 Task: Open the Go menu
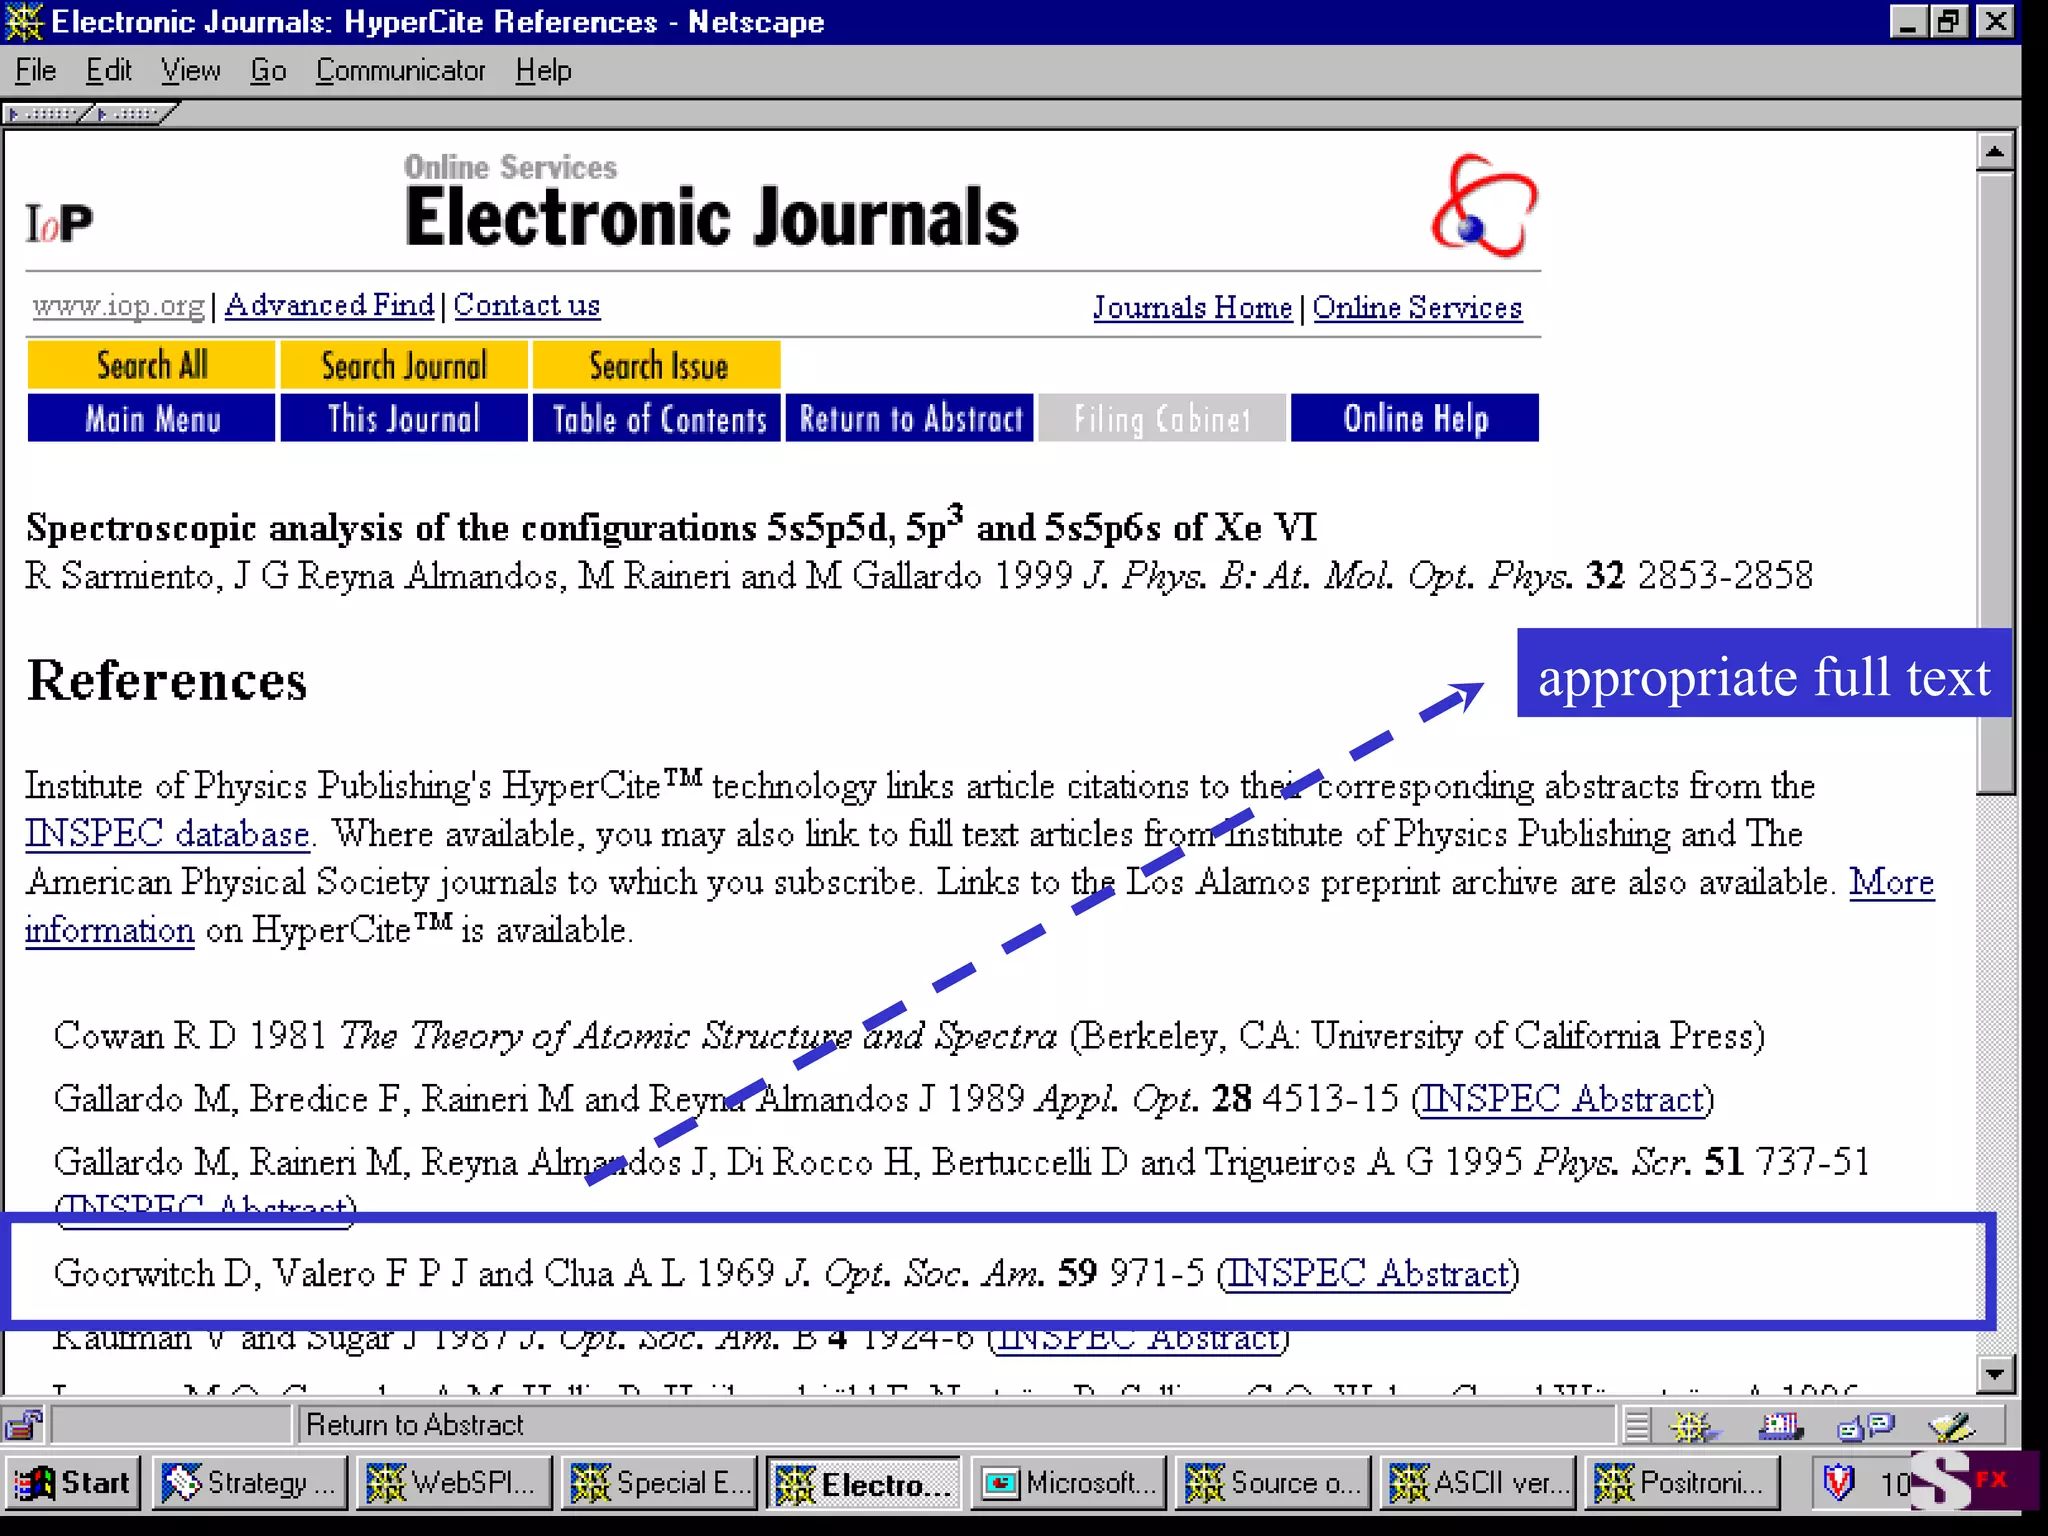(268, 71)
